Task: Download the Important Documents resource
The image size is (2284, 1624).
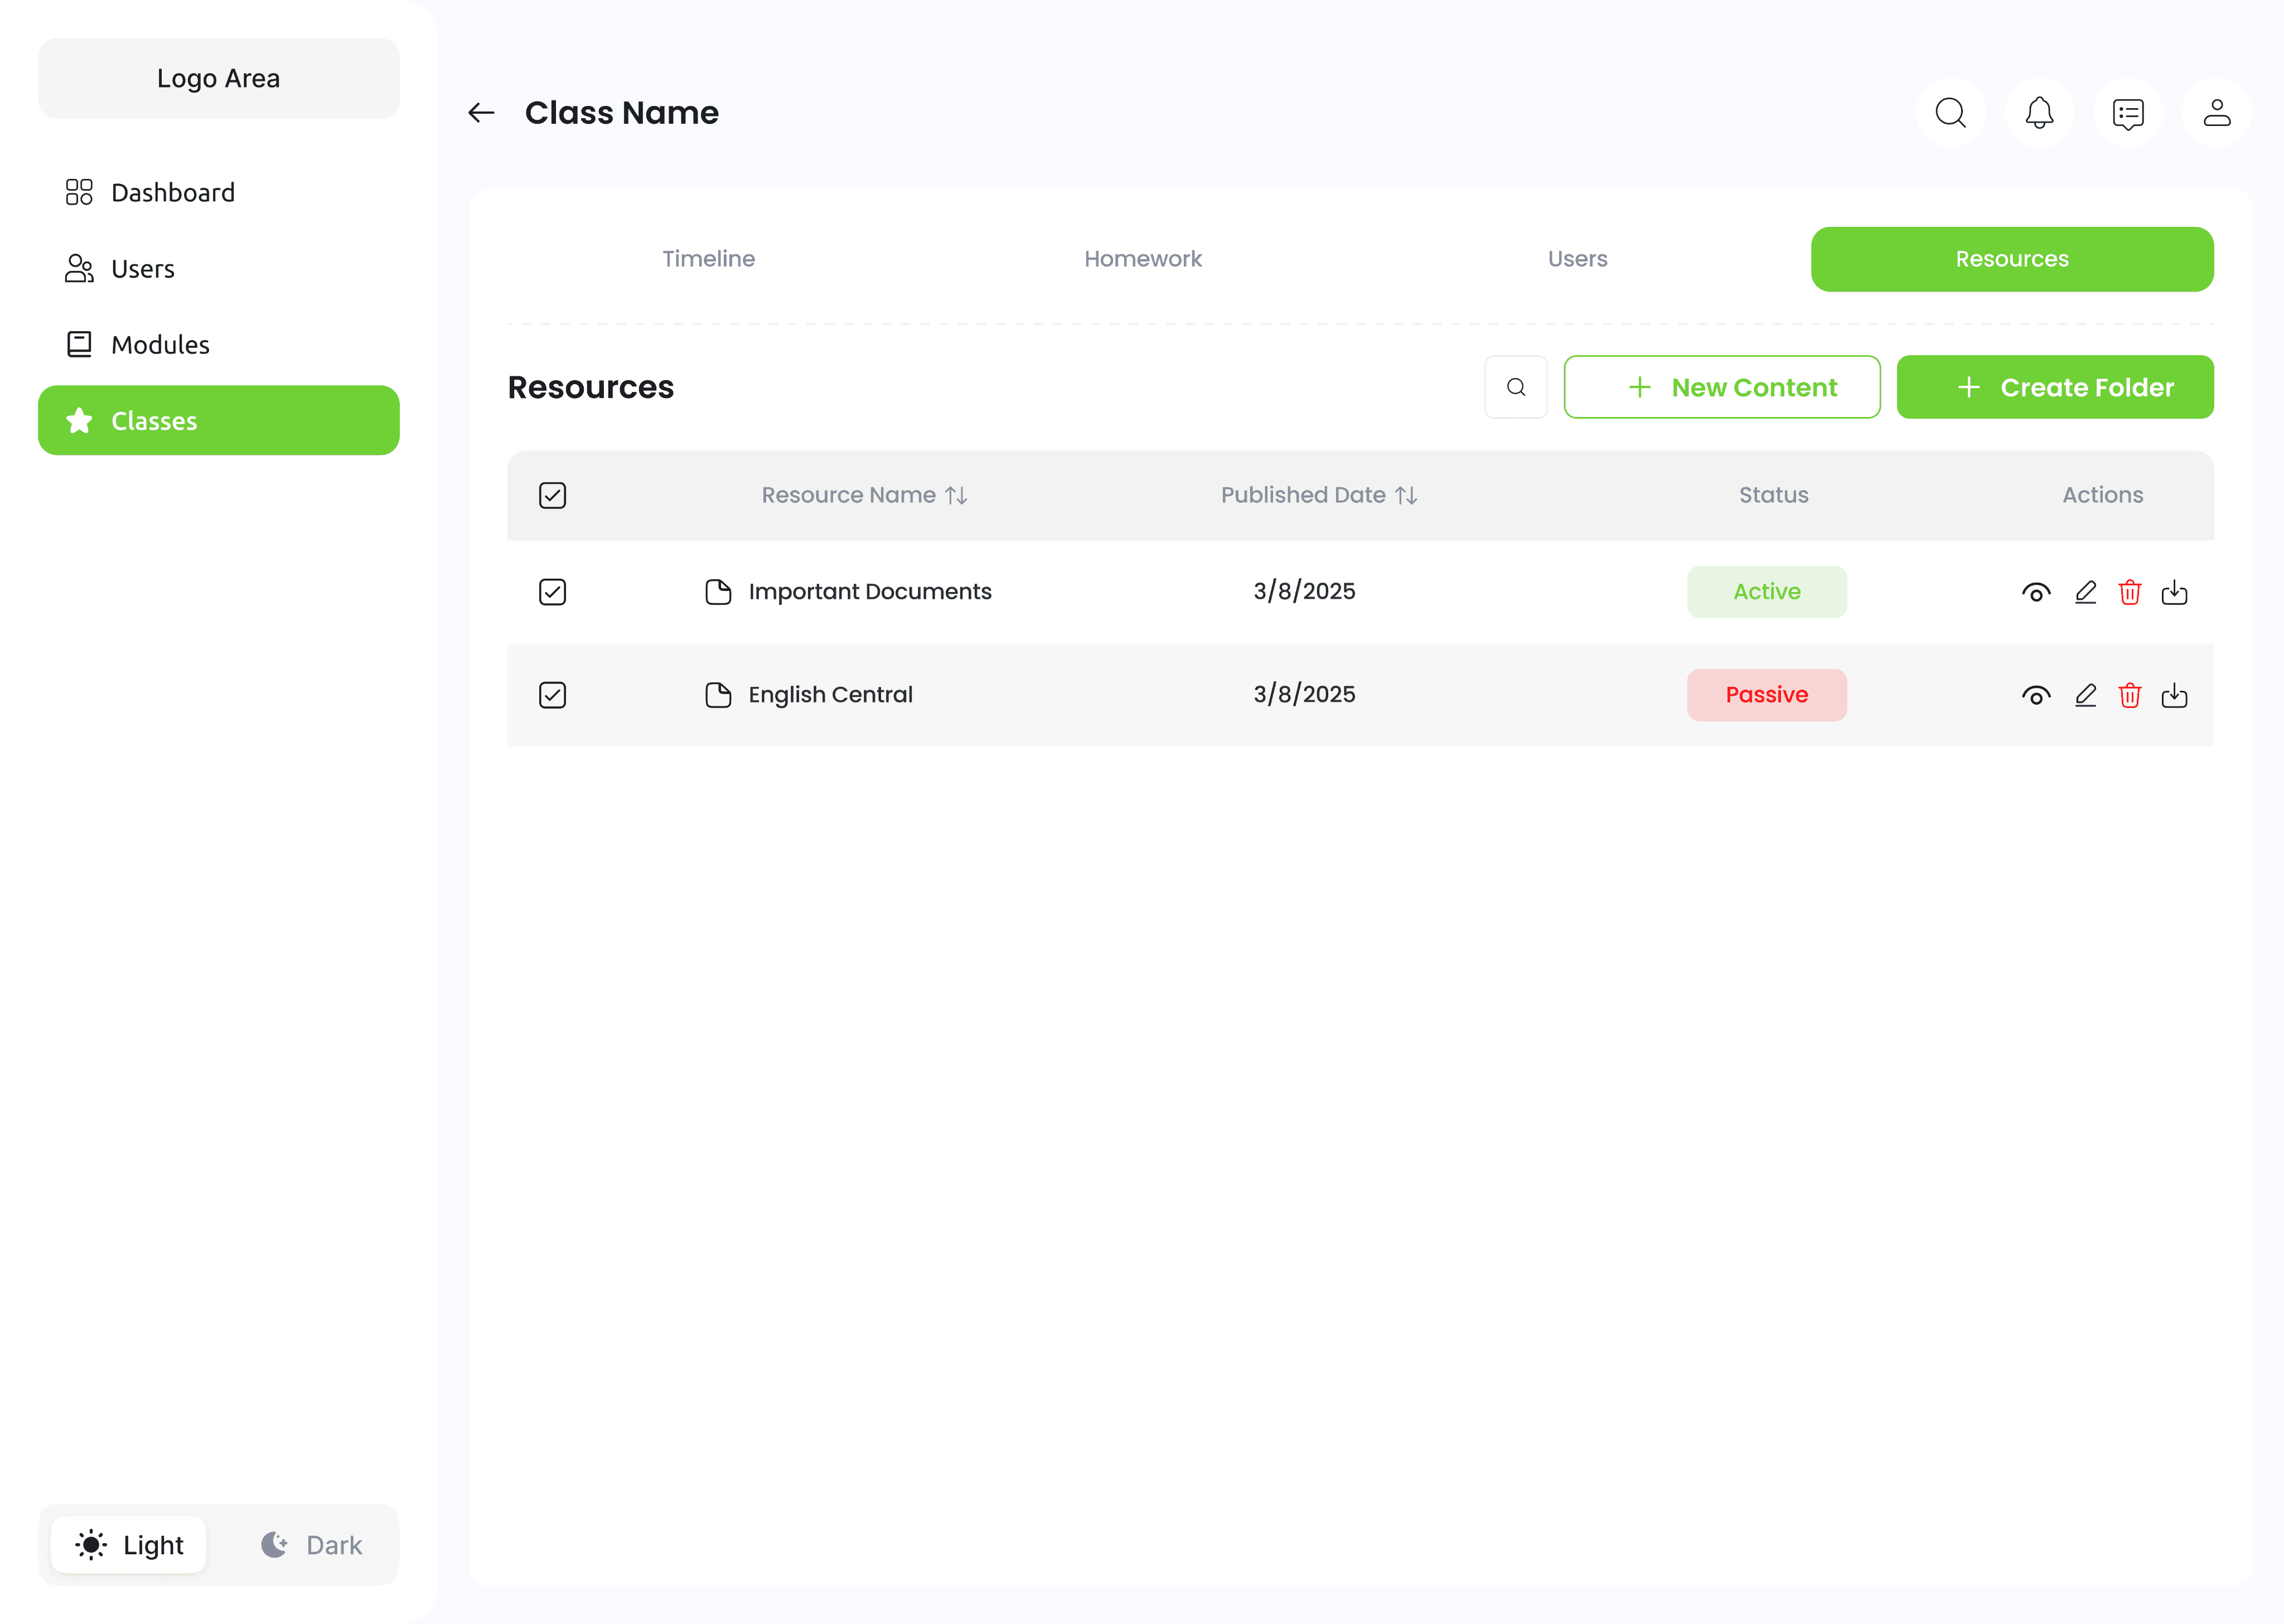Action: click(x=2174, y=592)
